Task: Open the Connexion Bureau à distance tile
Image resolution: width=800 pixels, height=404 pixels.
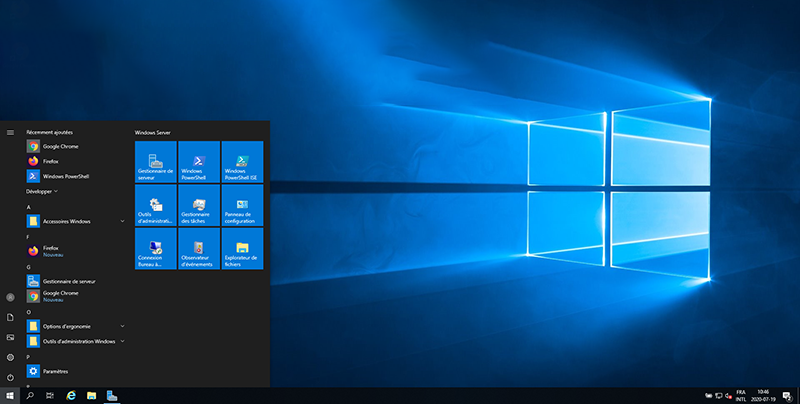Action: pyautogui.click(x=156, y=248)
